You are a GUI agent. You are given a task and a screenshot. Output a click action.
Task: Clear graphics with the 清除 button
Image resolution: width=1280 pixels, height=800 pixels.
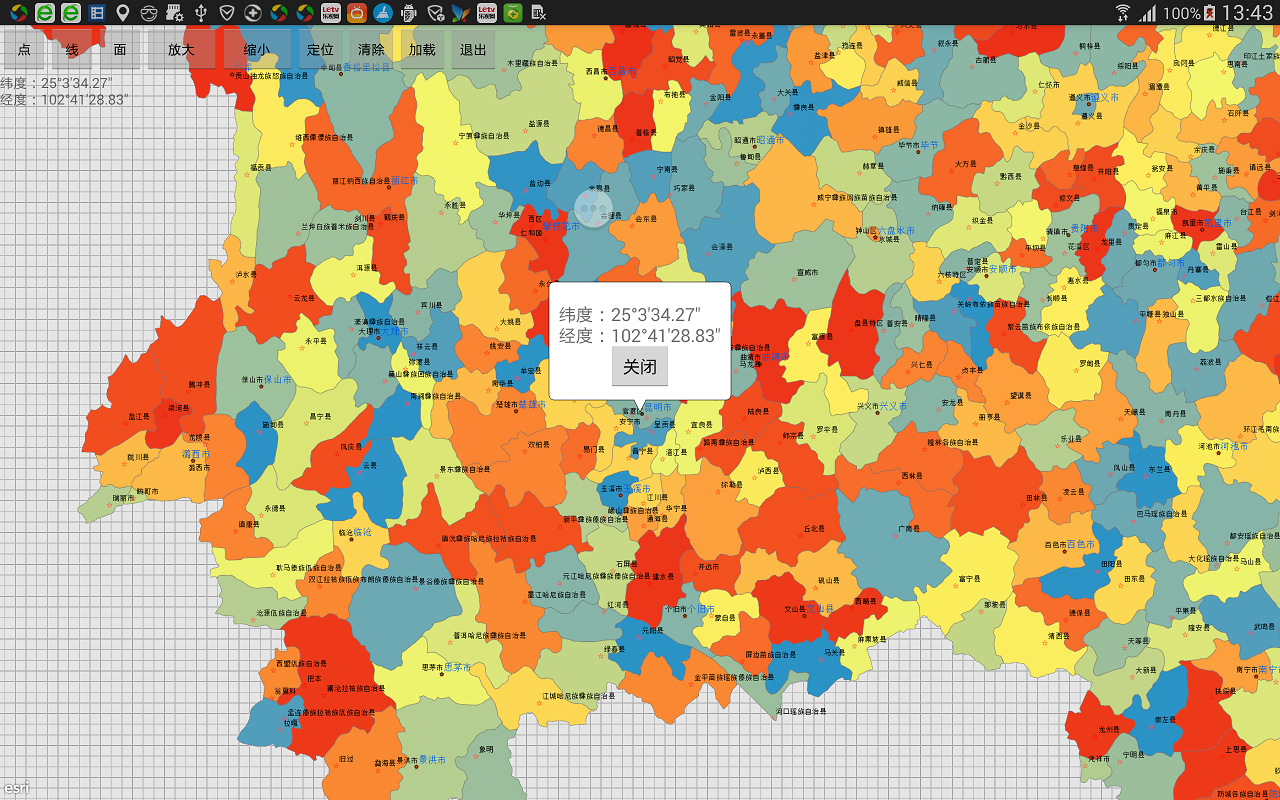[371, 50]
